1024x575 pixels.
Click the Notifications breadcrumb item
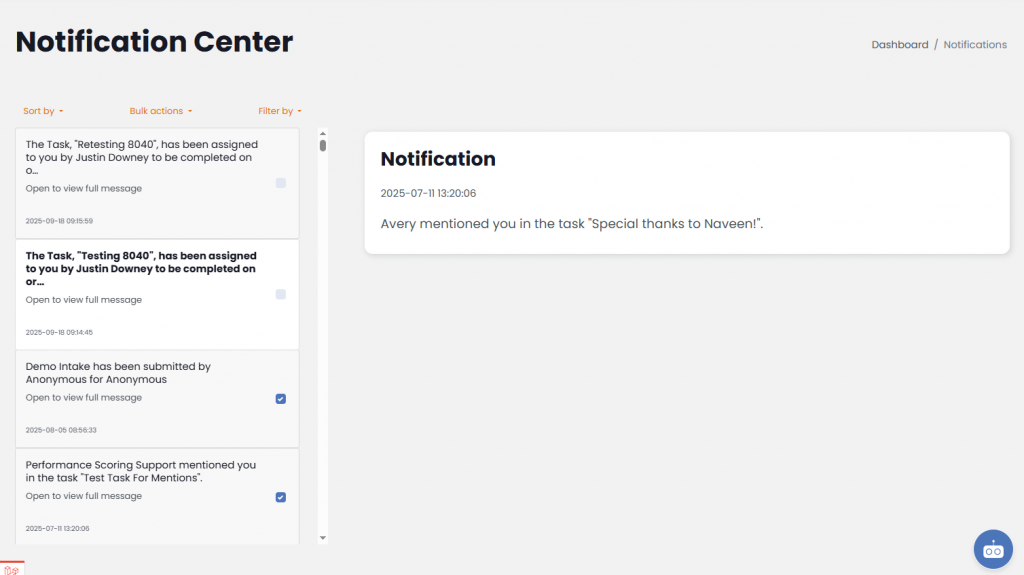pos(975,45)
